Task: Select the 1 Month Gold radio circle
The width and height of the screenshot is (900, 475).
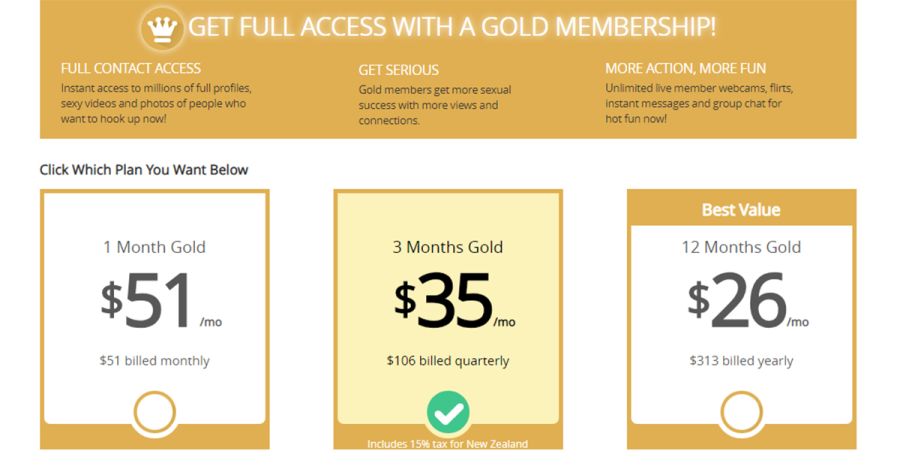Action: click(x=154, y=412)
